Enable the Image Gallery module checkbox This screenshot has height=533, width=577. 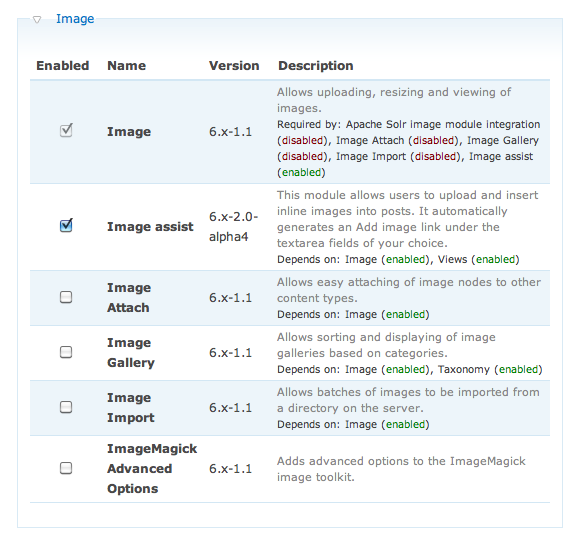tap(66, 352)
